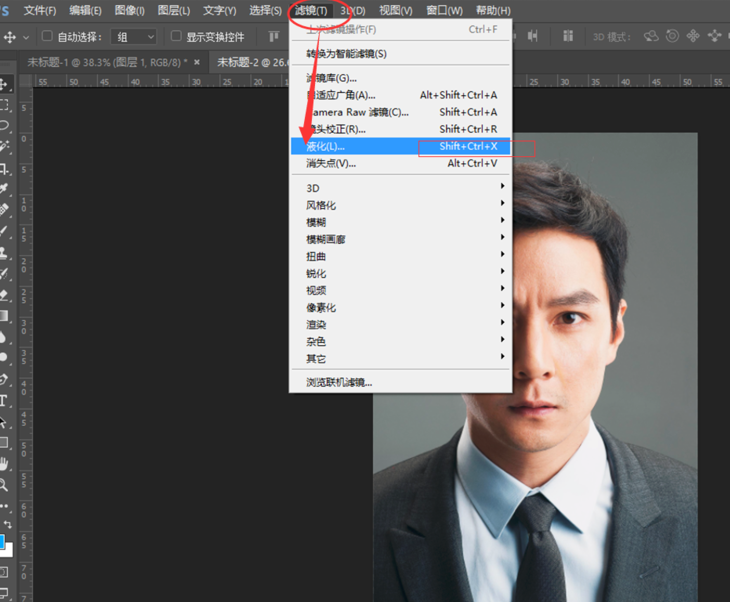Toggle the 显示变换控件 checkbox
This screenshot has width=730, height=602.
pyautogui.click(x=177, y=37)
